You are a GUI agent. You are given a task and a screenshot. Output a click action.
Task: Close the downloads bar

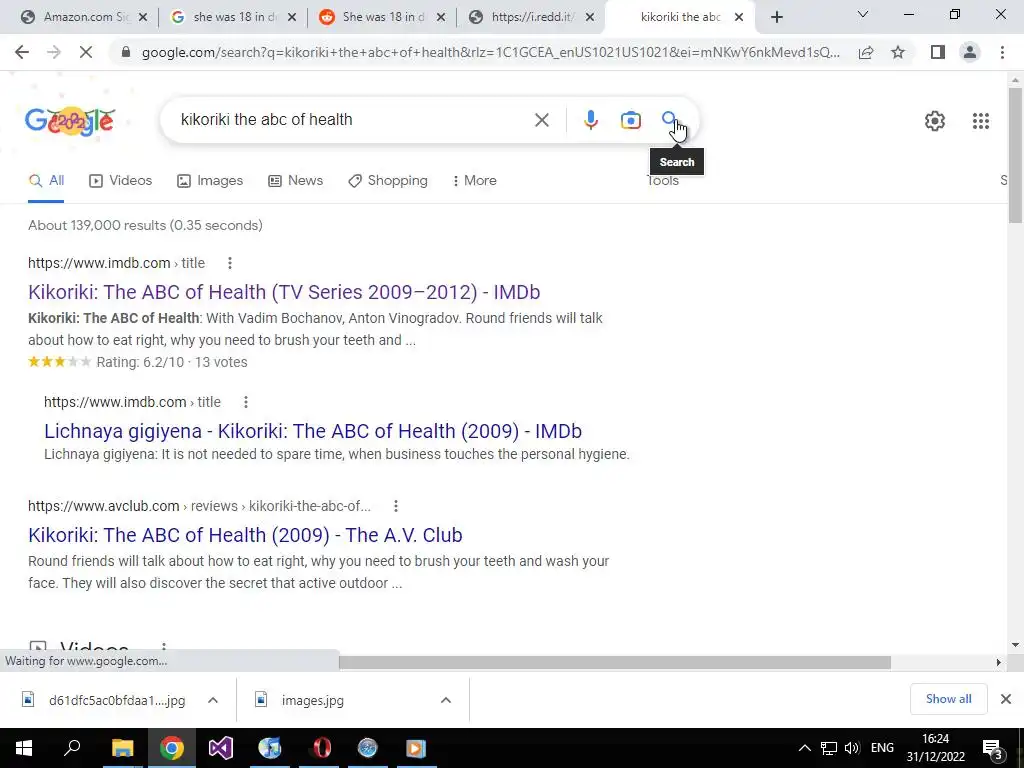1006,699
